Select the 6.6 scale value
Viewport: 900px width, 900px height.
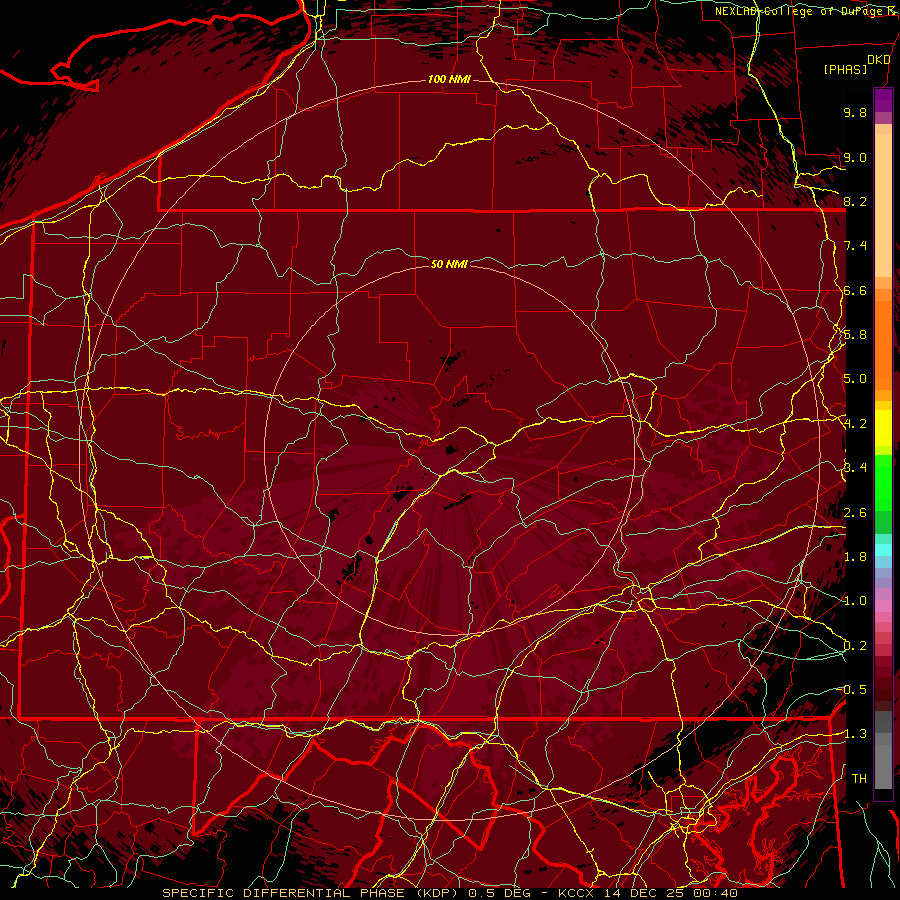(x=855, y=290)
